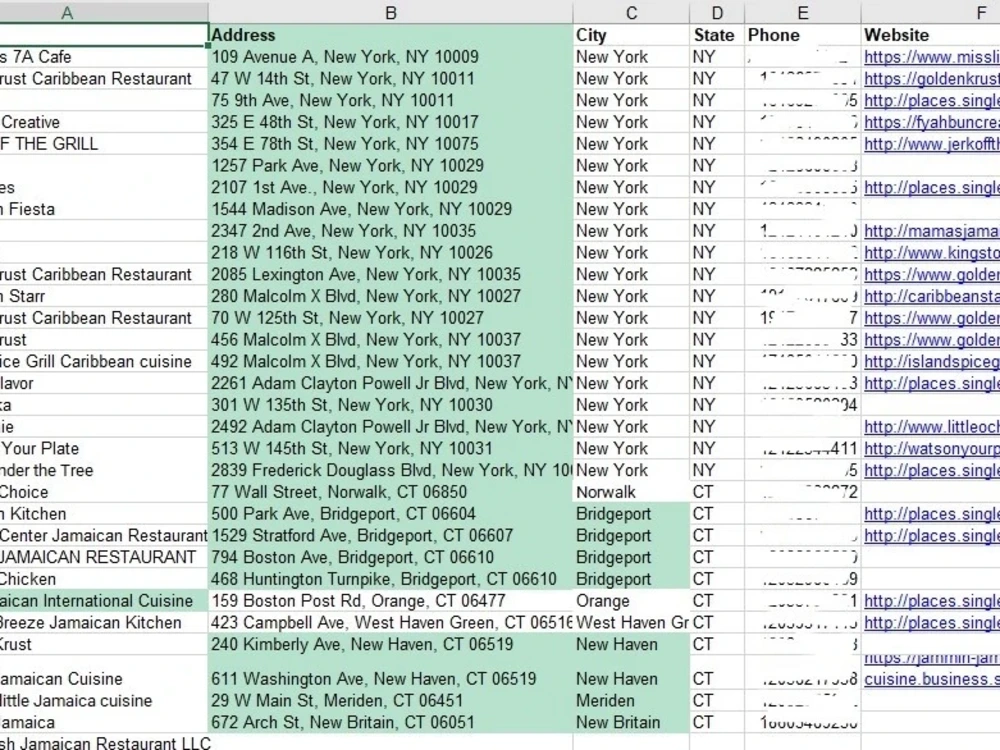Open the www.kingsto... website link
1000x750 pixels.
(x=932, y=253)
